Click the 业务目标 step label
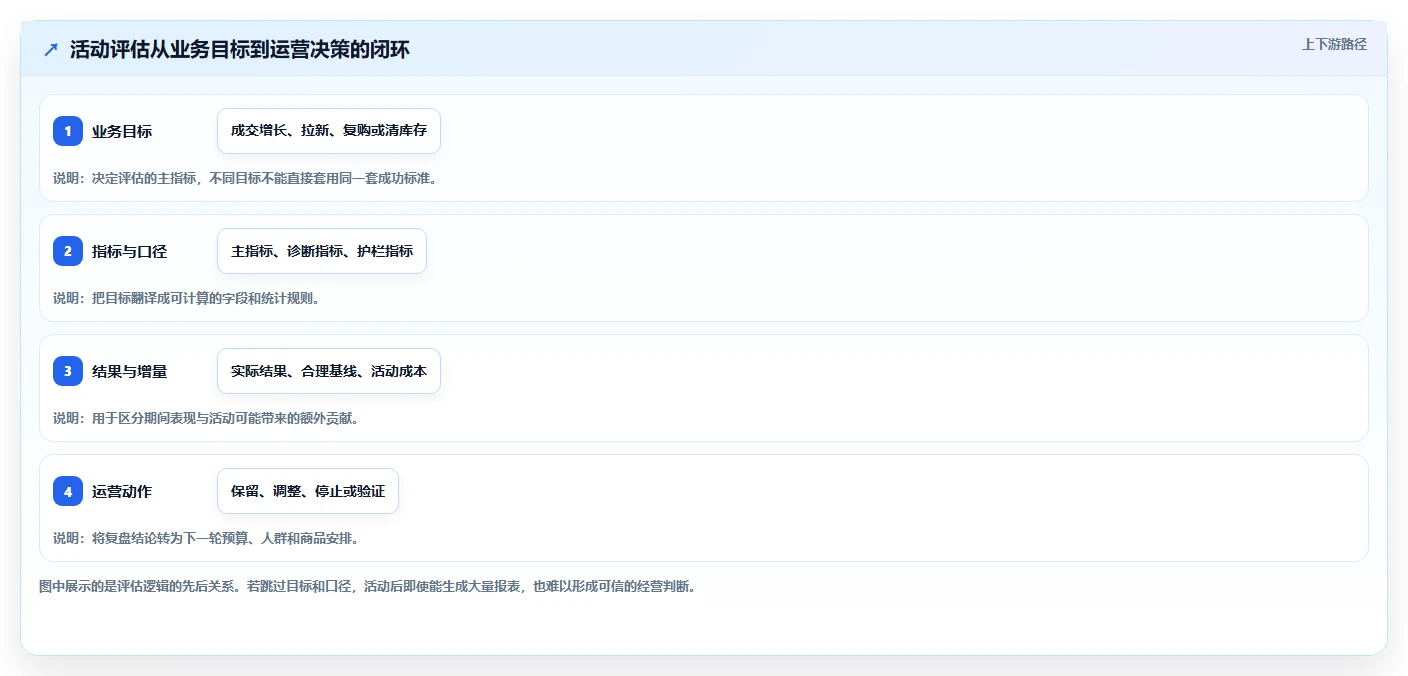The height and width of the screenshot is (676, 1408). pyautogui.click(x=122, y=132)
